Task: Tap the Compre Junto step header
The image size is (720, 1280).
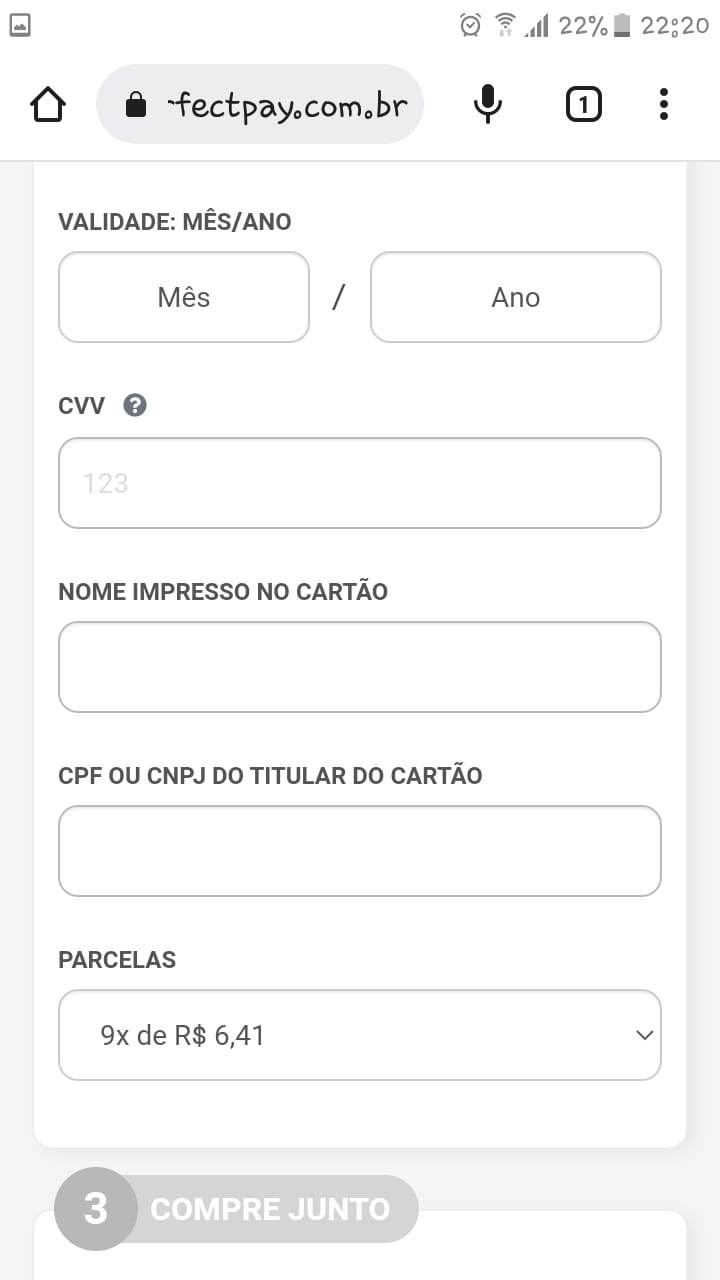Action: [270, 1209]
